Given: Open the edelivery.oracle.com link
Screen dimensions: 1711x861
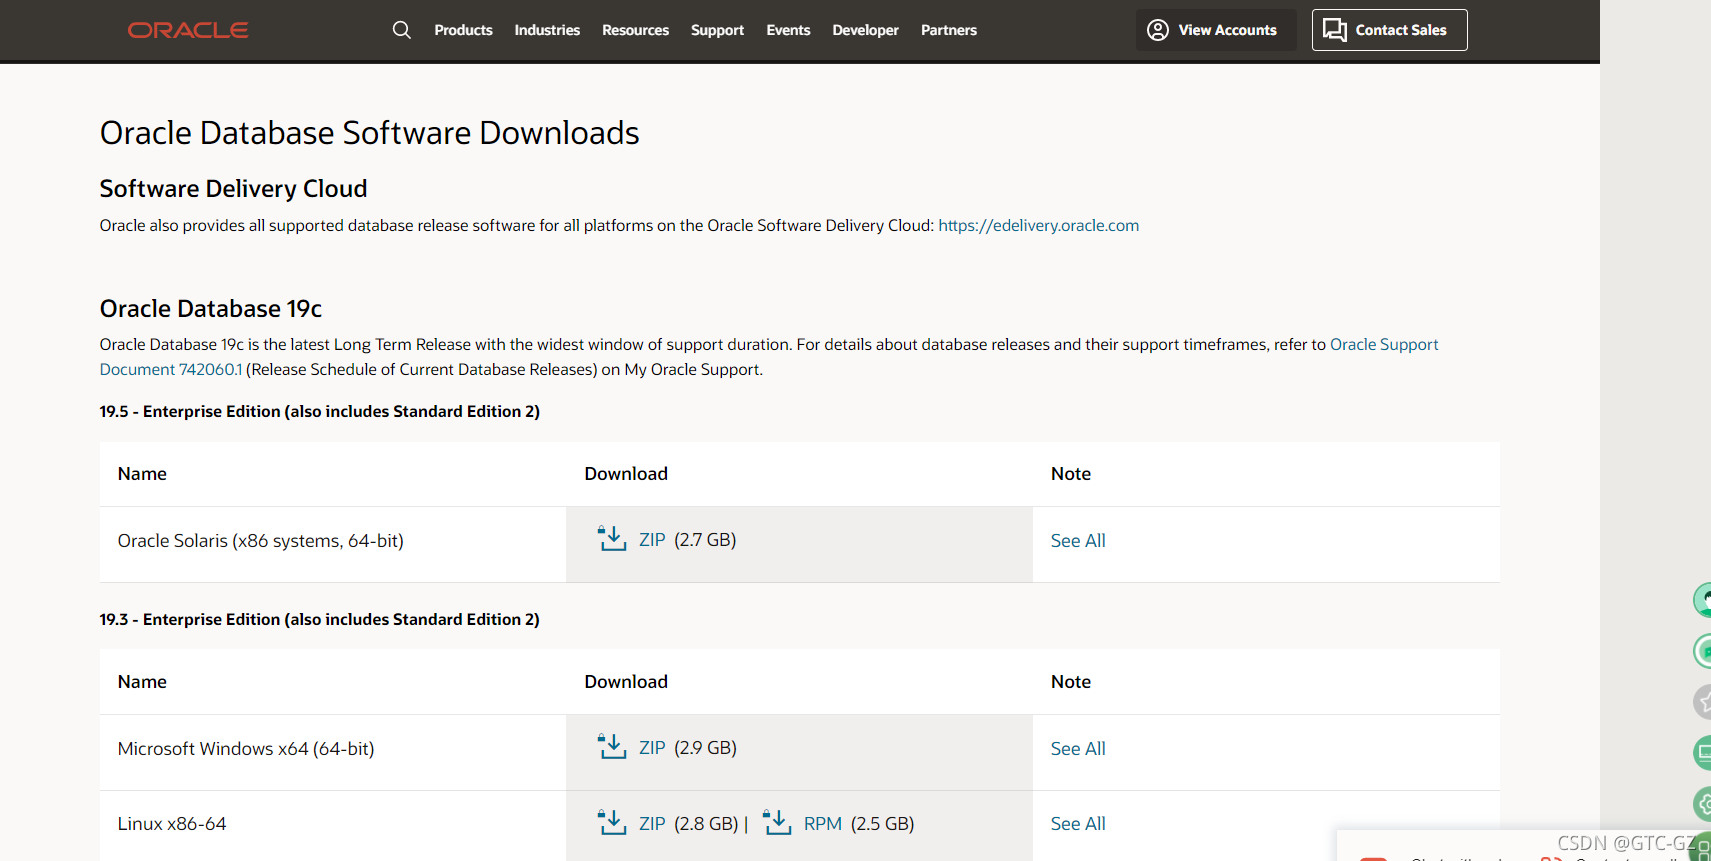Looking at the screenshot, I should pyautogui.click(x=1038, y=225).
